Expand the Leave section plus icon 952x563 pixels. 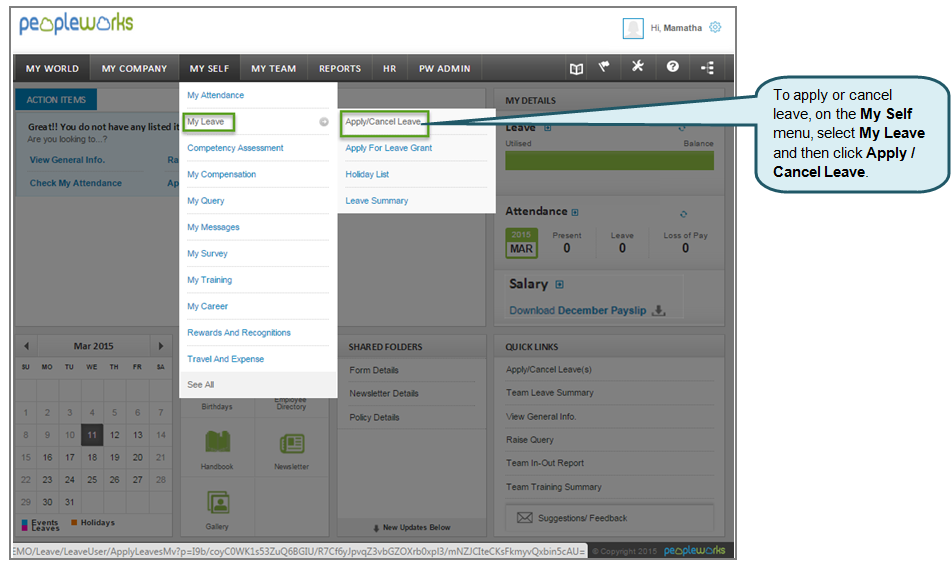548,128
